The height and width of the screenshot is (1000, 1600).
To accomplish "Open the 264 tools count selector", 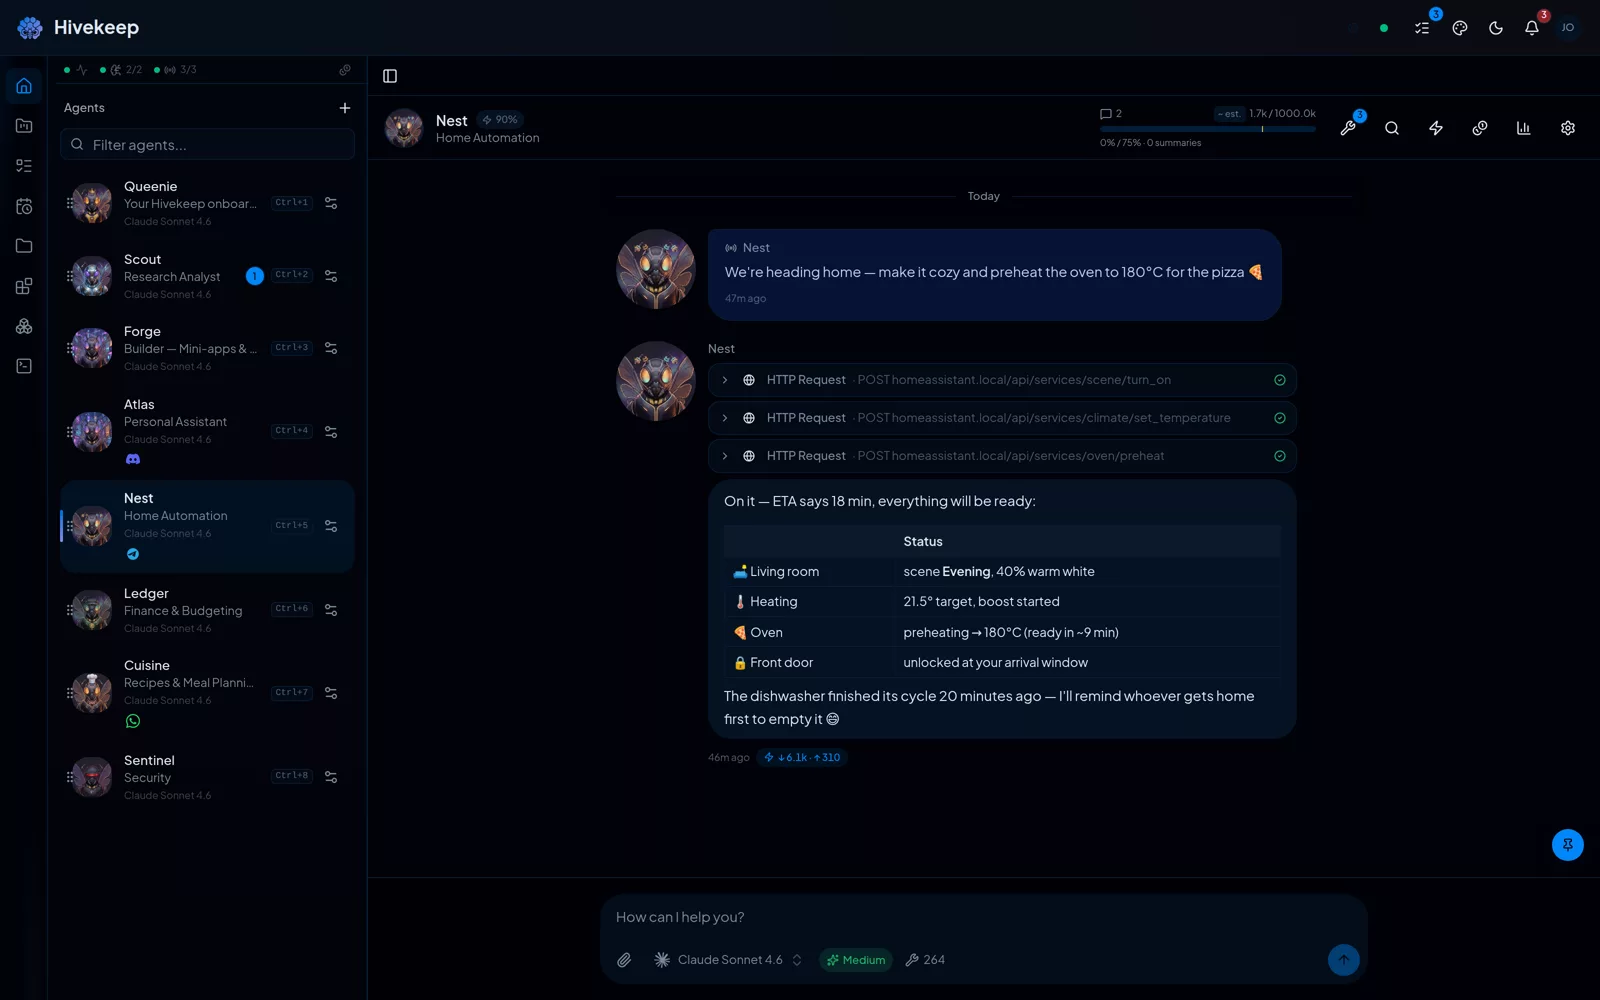I will coord(925,960).
